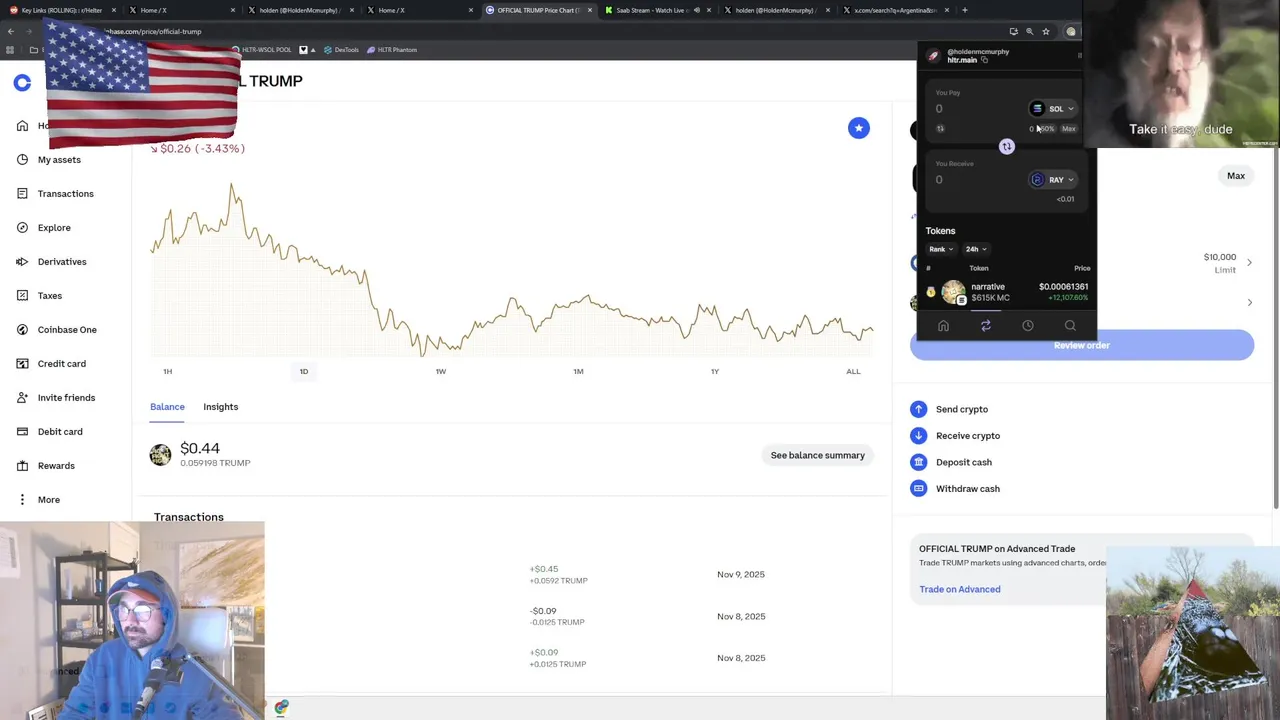Open Derivatives section
This screenshot has width=1280, height=720.
[x=52, y=262]
